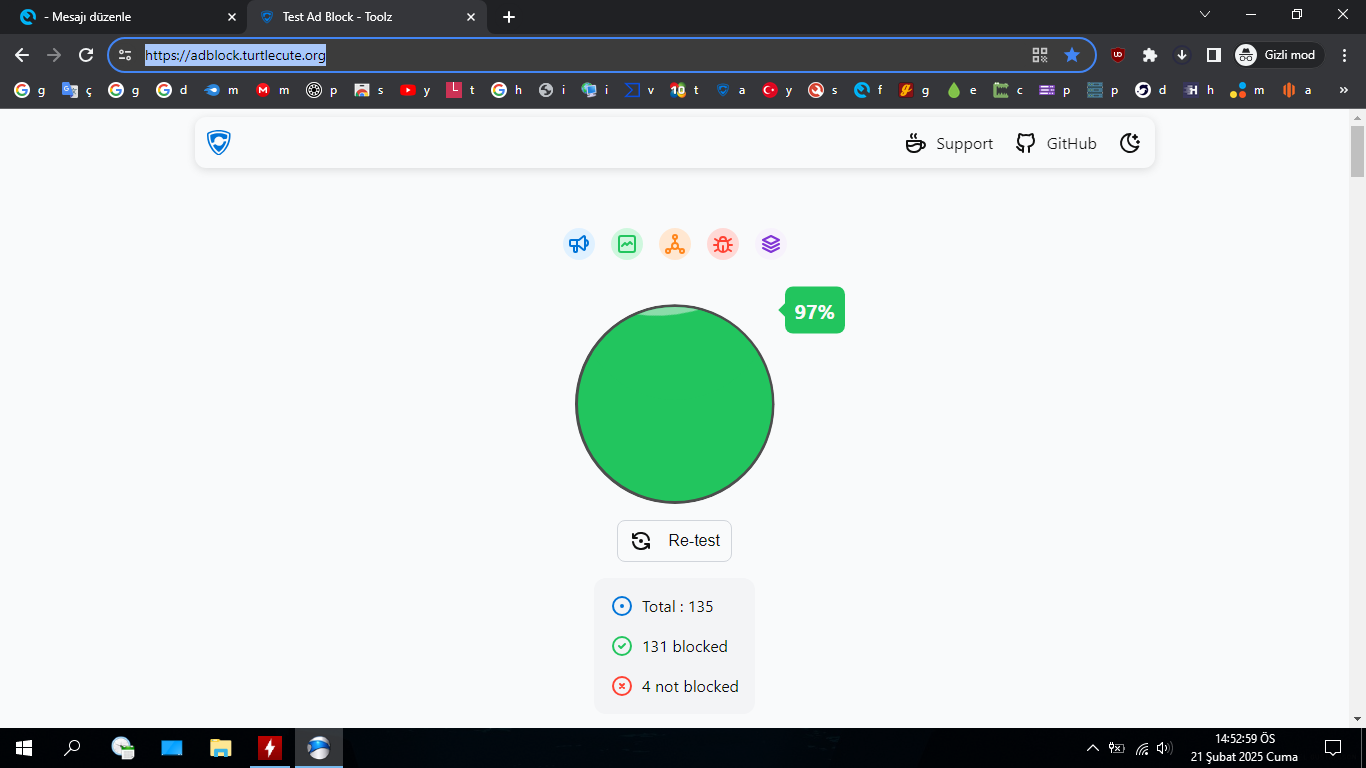Open the browser three-dot menu

pos(1345,55)
